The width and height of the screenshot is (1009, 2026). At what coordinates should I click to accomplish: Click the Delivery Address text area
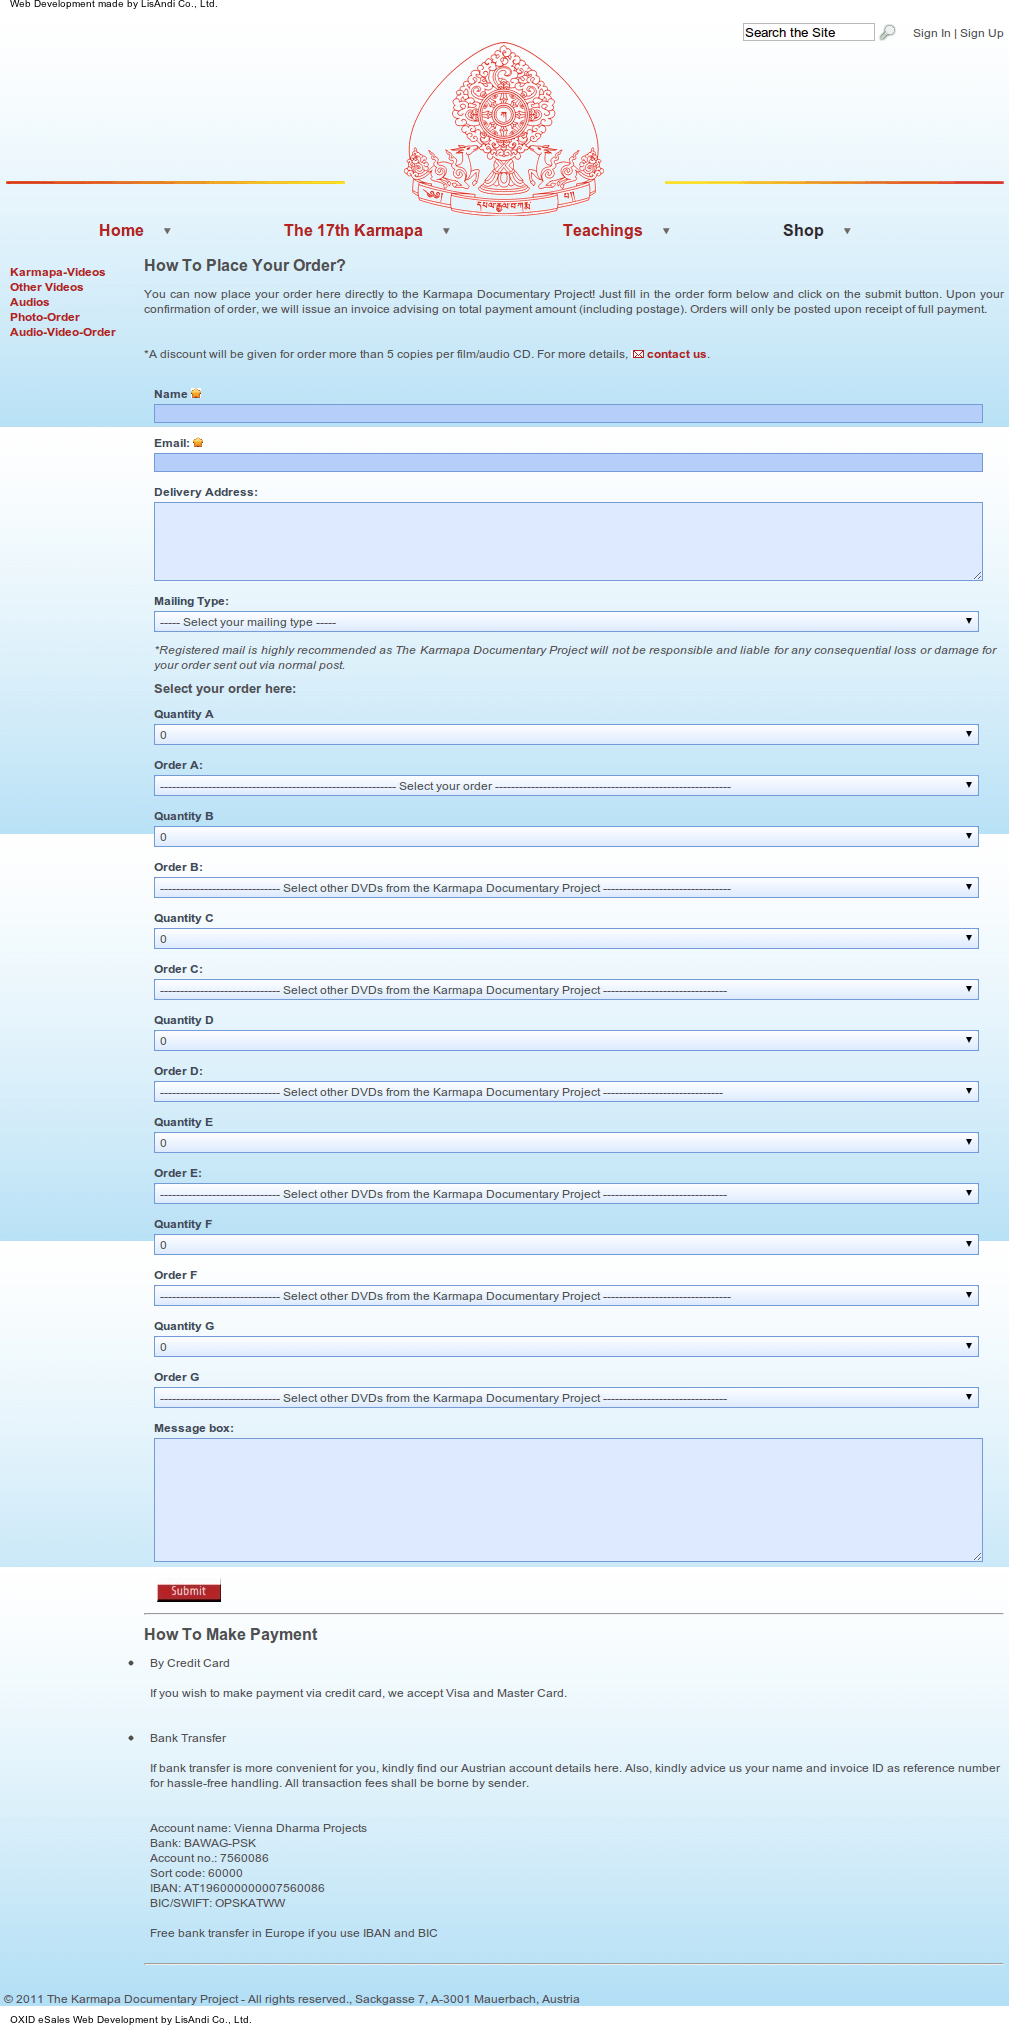568,541
